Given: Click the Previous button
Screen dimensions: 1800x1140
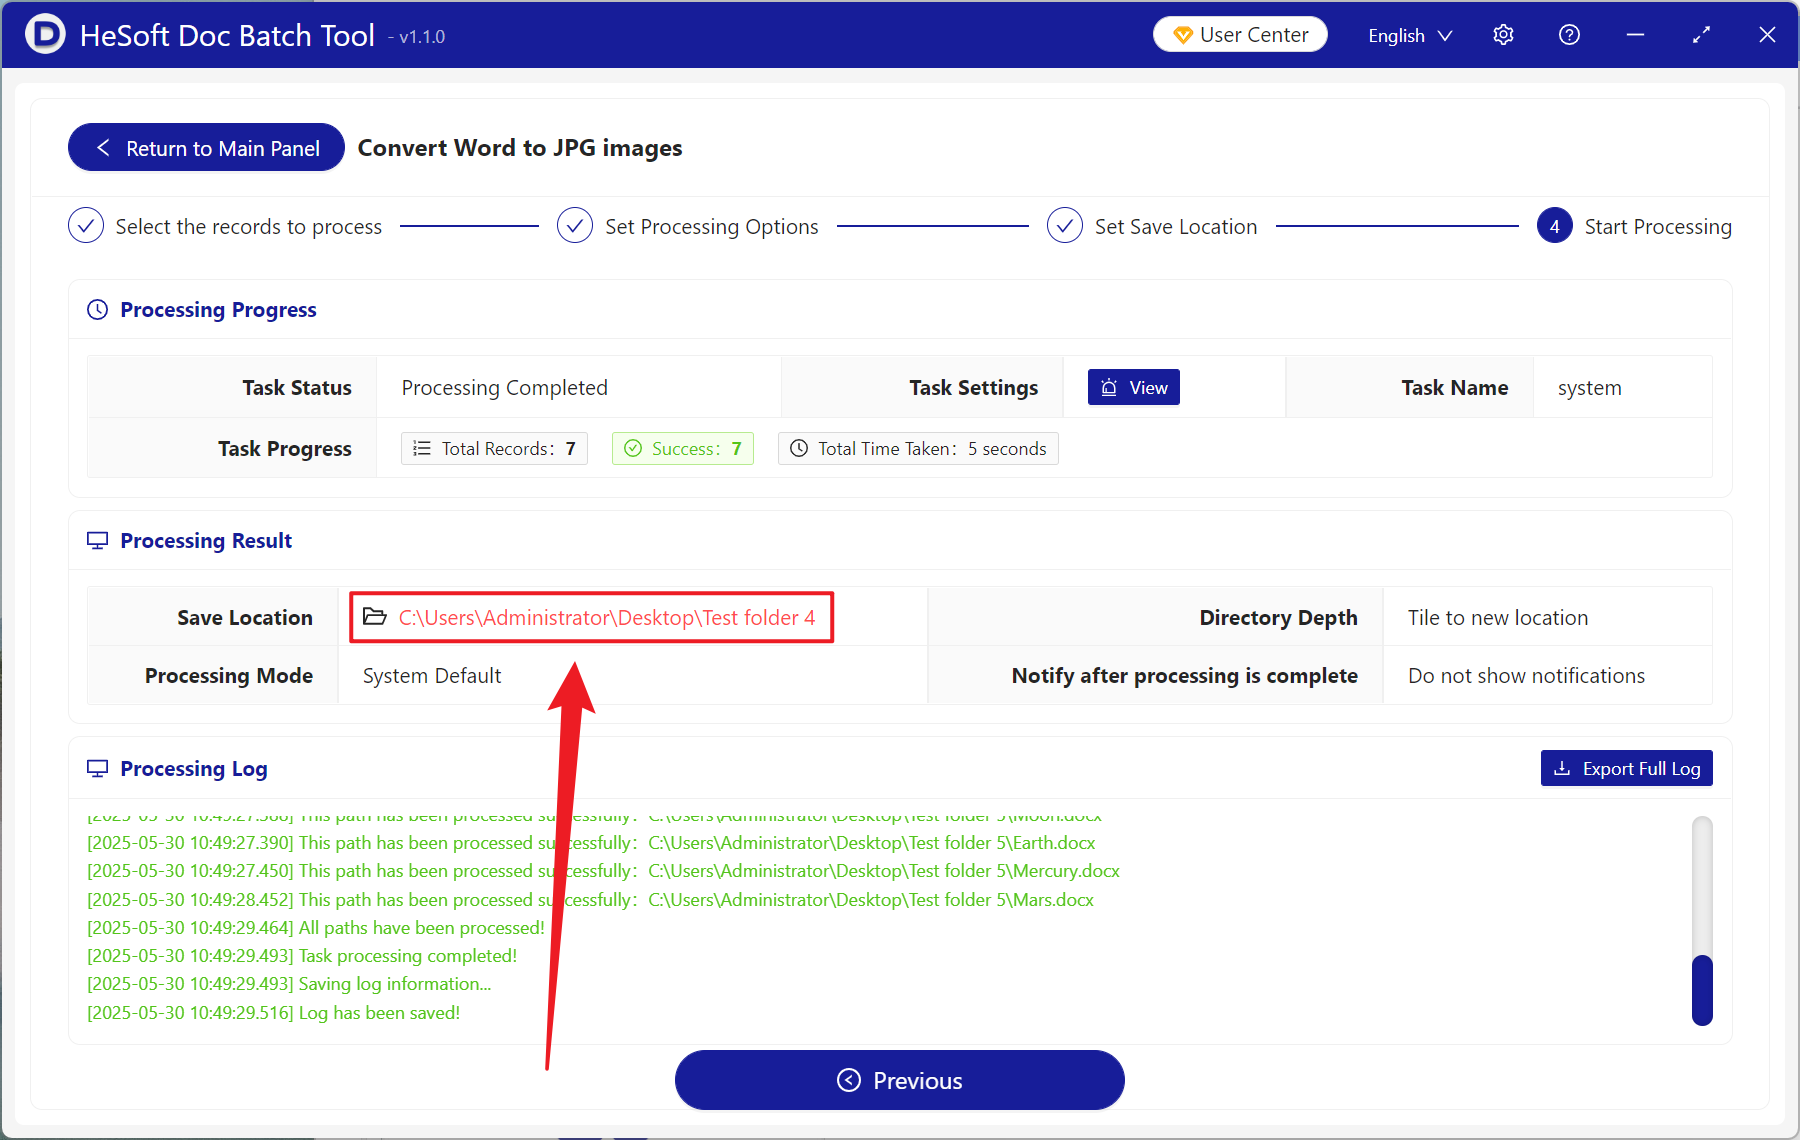Looking at the screenshot, I should [x=900, y=1080].
